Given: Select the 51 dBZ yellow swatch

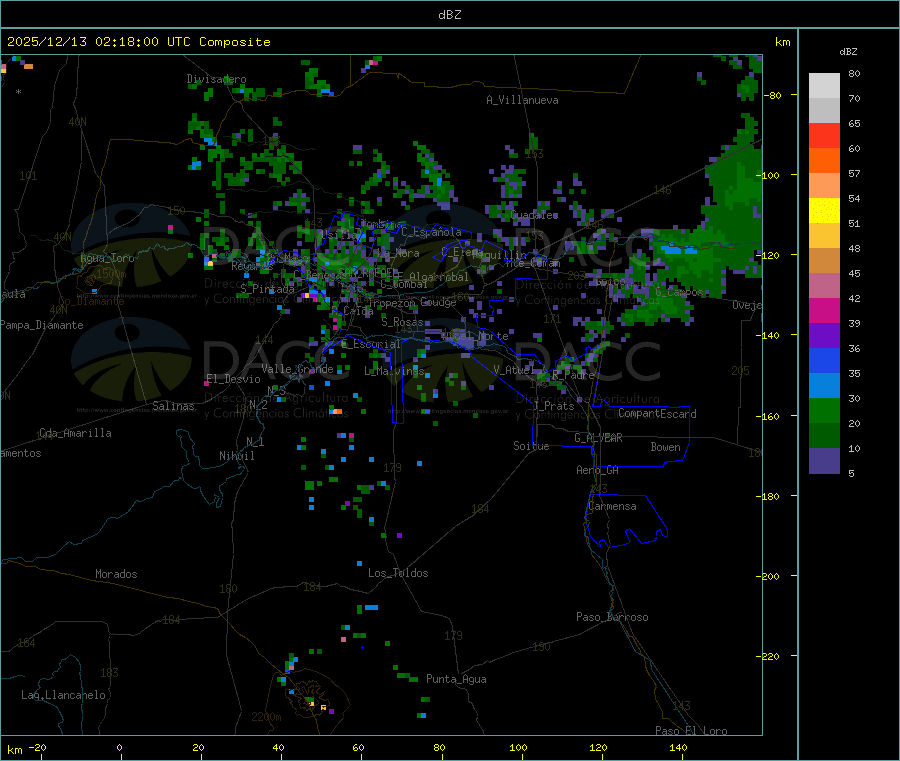Looking at the screenshot, I should click(x=824, y=211).
